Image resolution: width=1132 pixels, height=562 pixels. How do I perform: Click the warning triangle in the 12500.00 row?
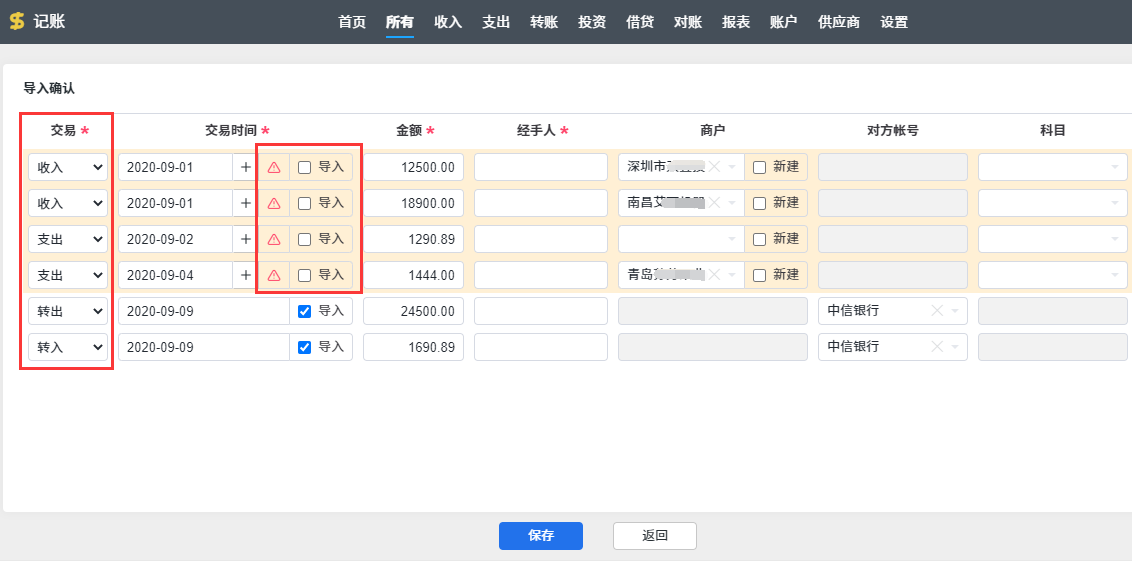click(x=274, y=167)
